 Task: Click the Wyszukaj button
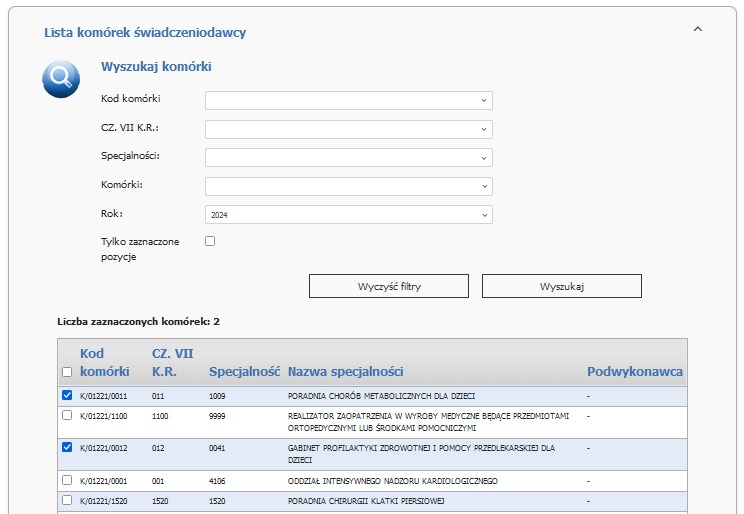[x=561, y=286]
